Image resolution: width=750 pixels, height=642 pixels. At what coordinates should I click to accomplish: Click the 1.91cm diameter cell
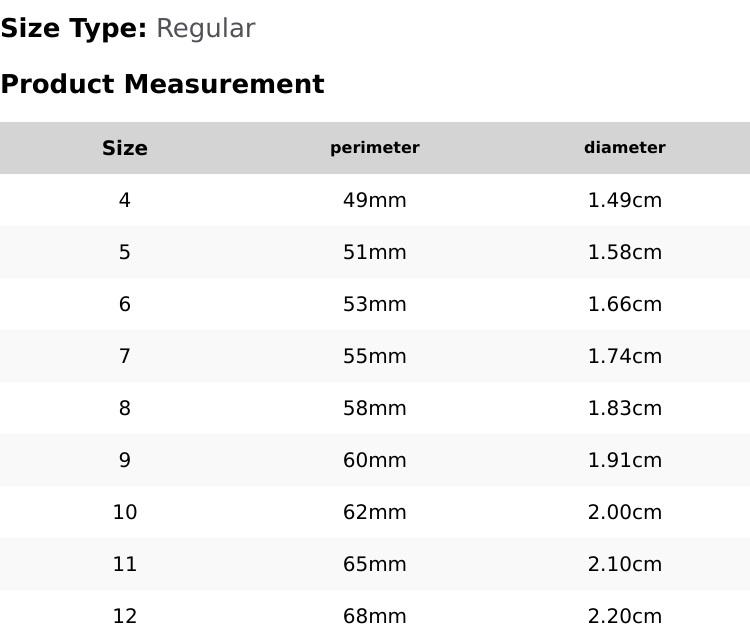pyautogui.click(x=625, y=460)
